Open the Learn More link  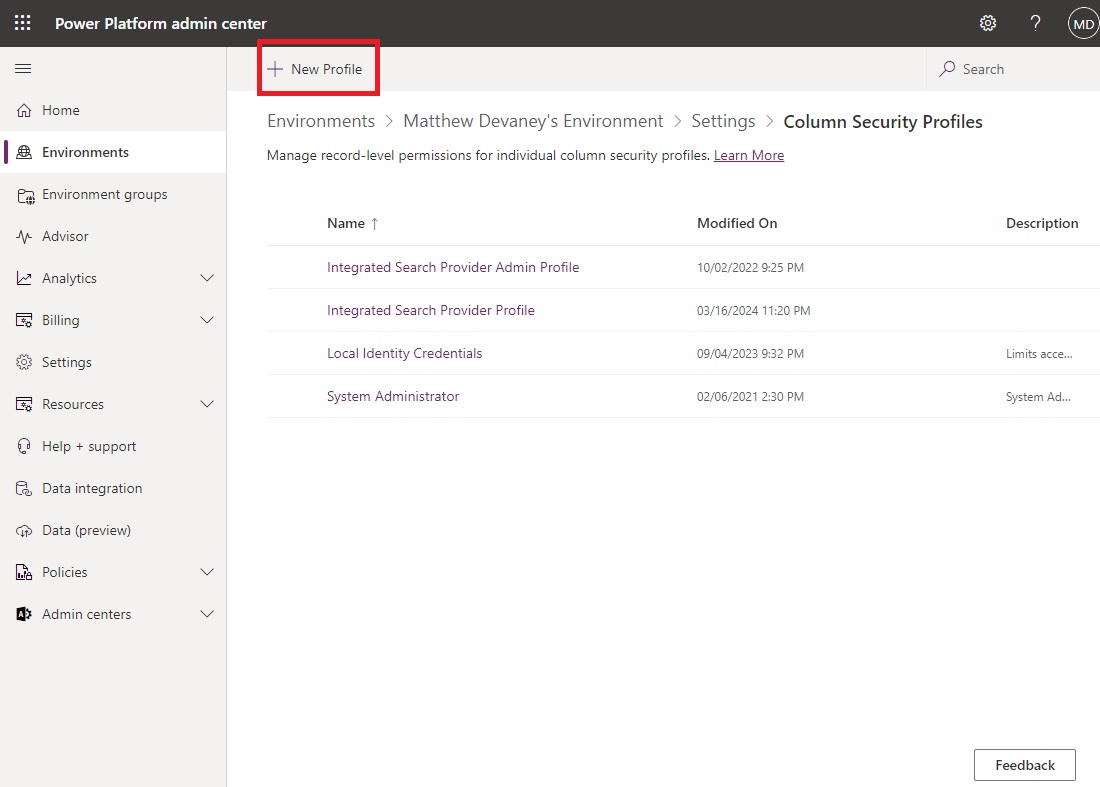(748, 156)
